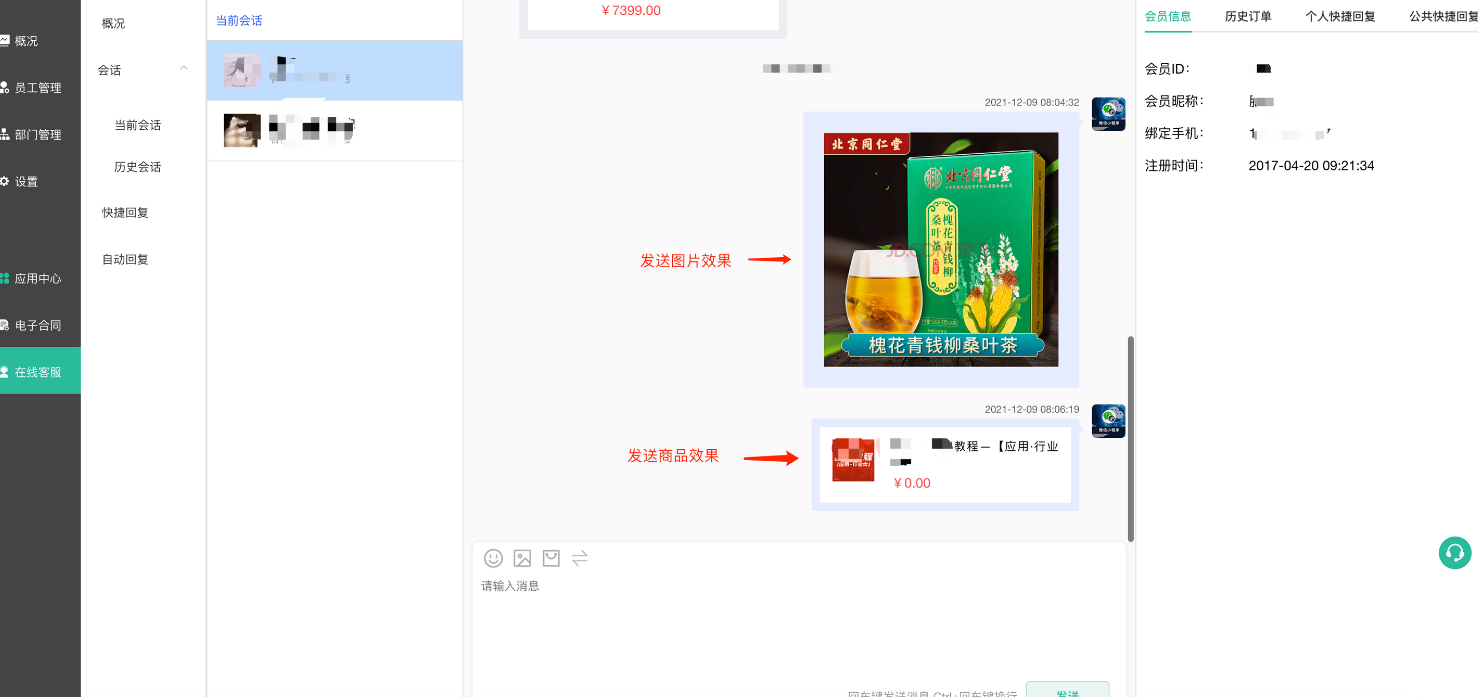Click the transfer conversation arrows icon

pyautogui.click(x=580, y=558)
